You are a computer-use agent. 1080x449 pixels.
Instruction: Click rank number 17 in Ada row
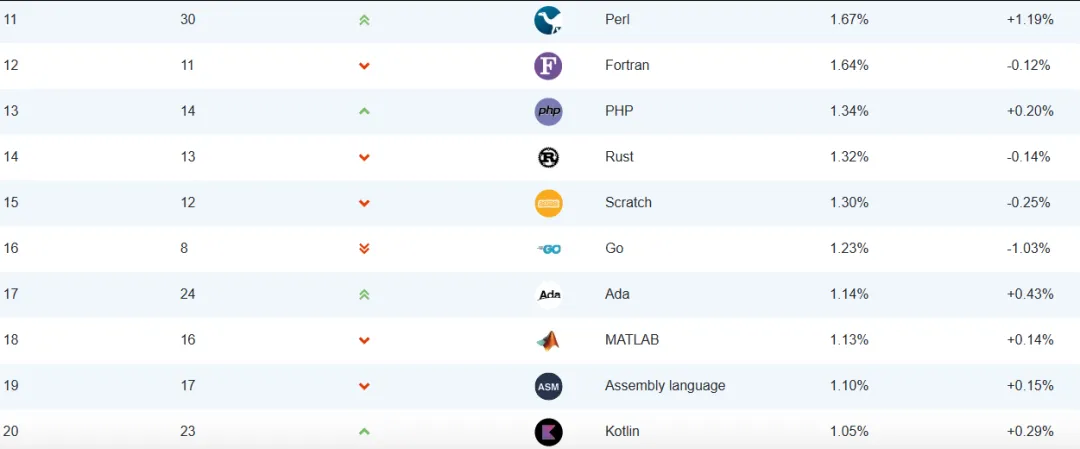[11, 295]
